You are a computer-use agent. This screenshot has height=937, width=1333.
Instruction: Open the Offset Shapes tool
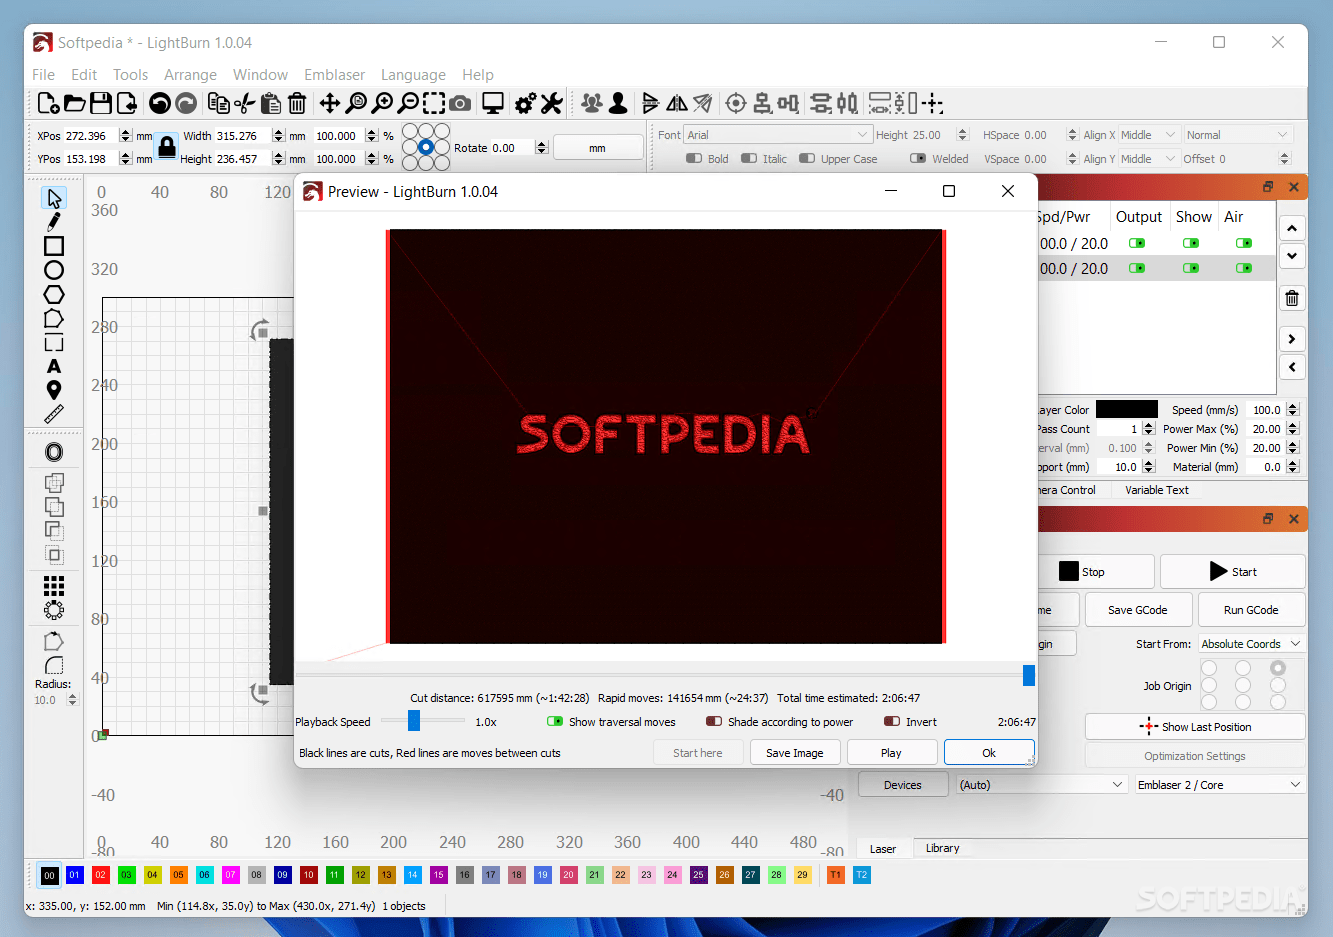click(x=53, y=451)
